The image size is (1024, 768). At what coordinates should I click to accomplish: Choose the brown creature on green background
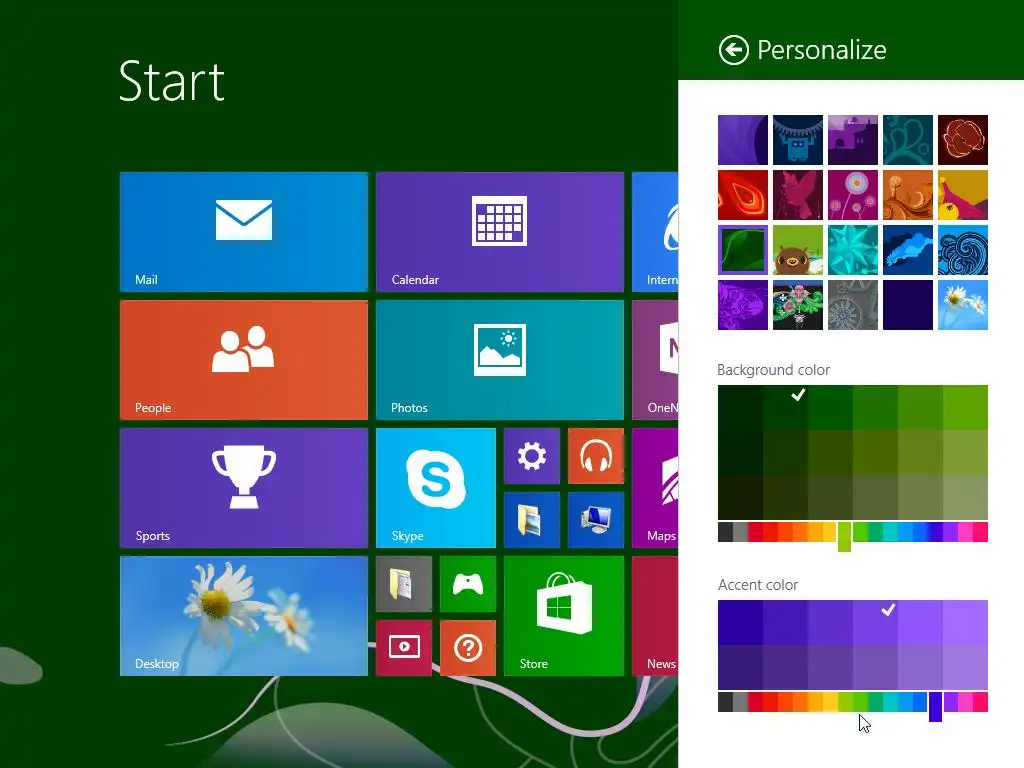click(797, 250)
